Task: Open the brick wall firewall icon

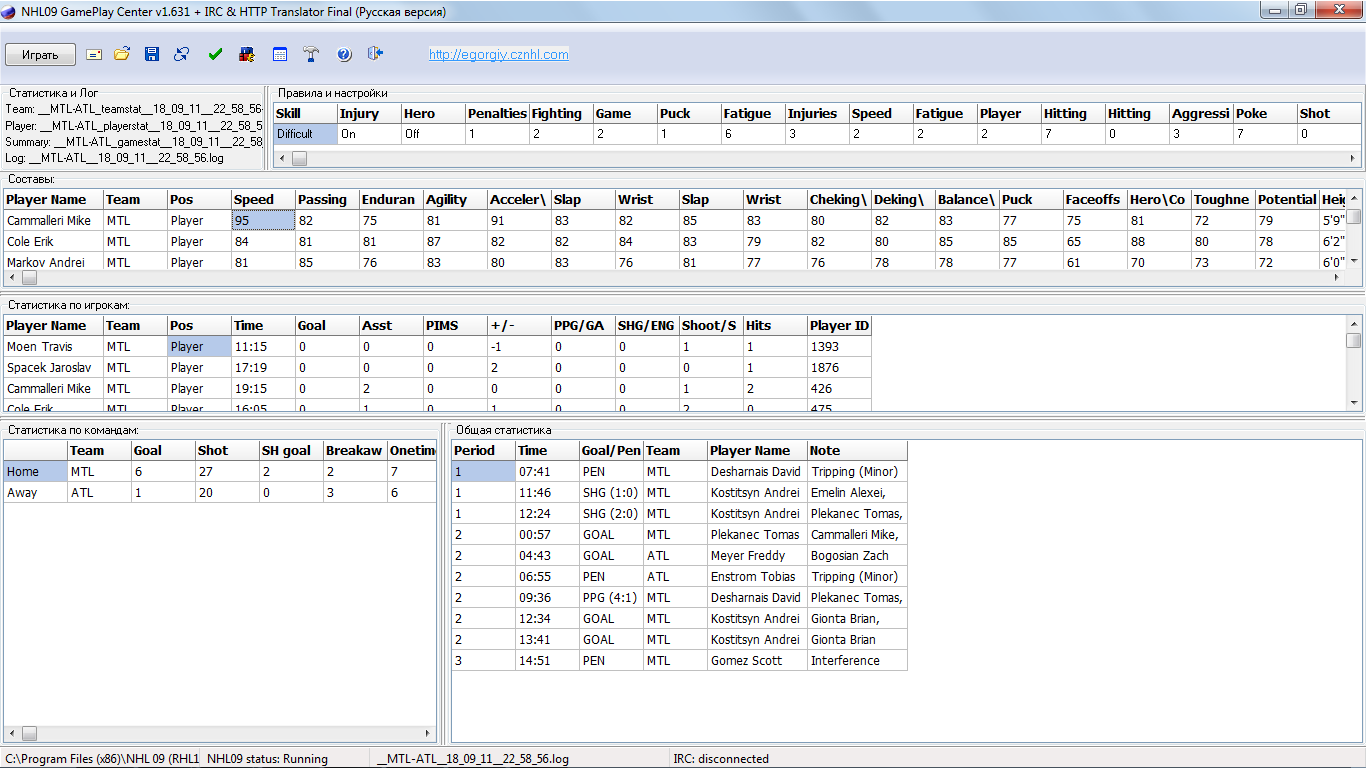Action: click(246, 54)
